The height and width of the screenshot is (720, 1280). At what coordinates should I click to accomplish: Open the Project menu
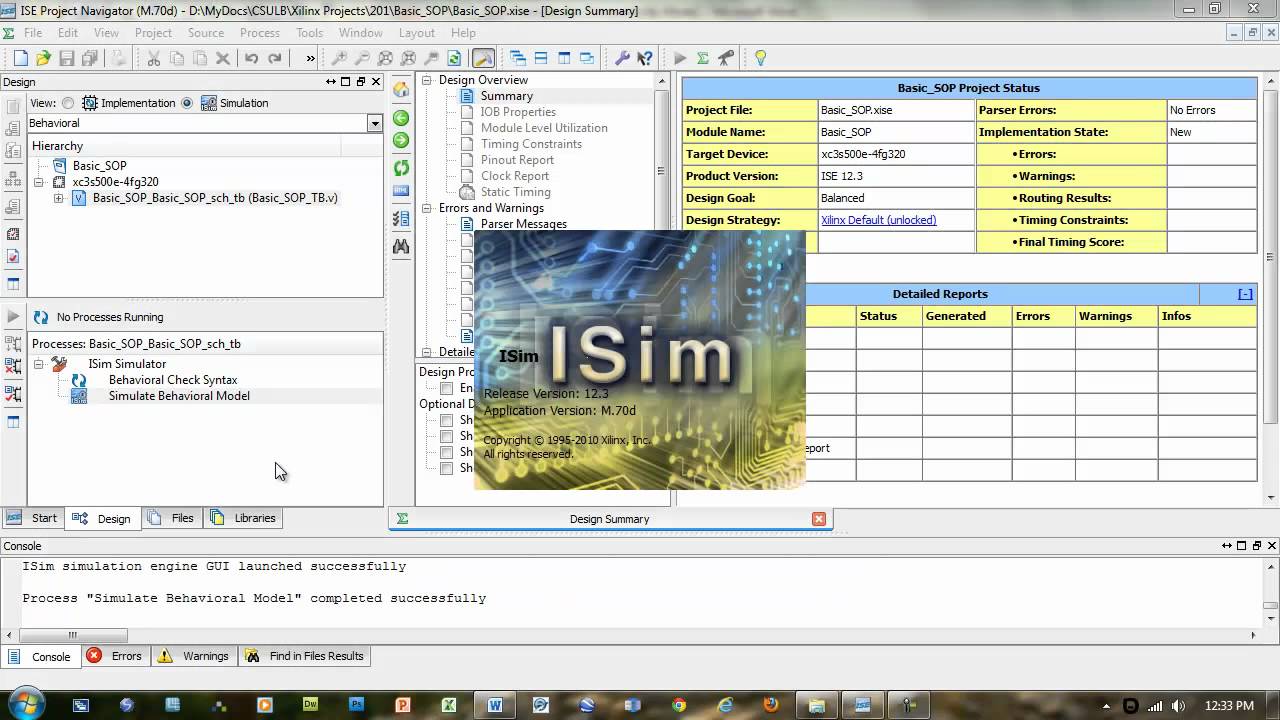[153, 33]
